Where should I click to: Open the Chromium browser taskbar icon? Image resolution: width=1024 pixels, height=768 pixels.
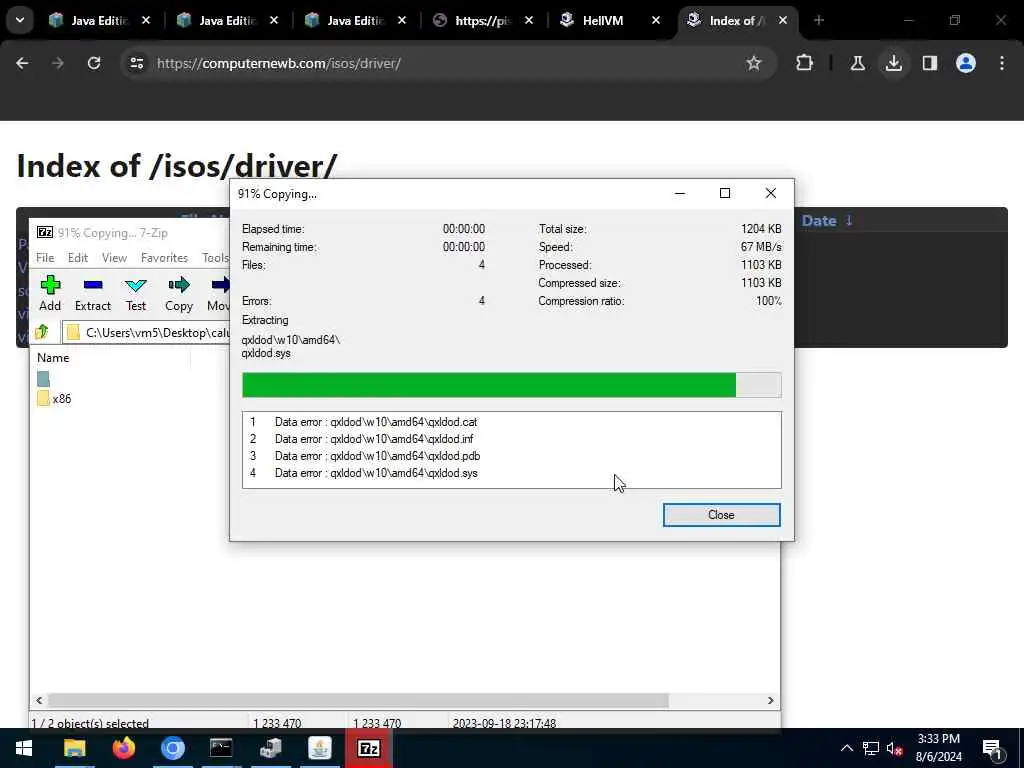(172, 748)
